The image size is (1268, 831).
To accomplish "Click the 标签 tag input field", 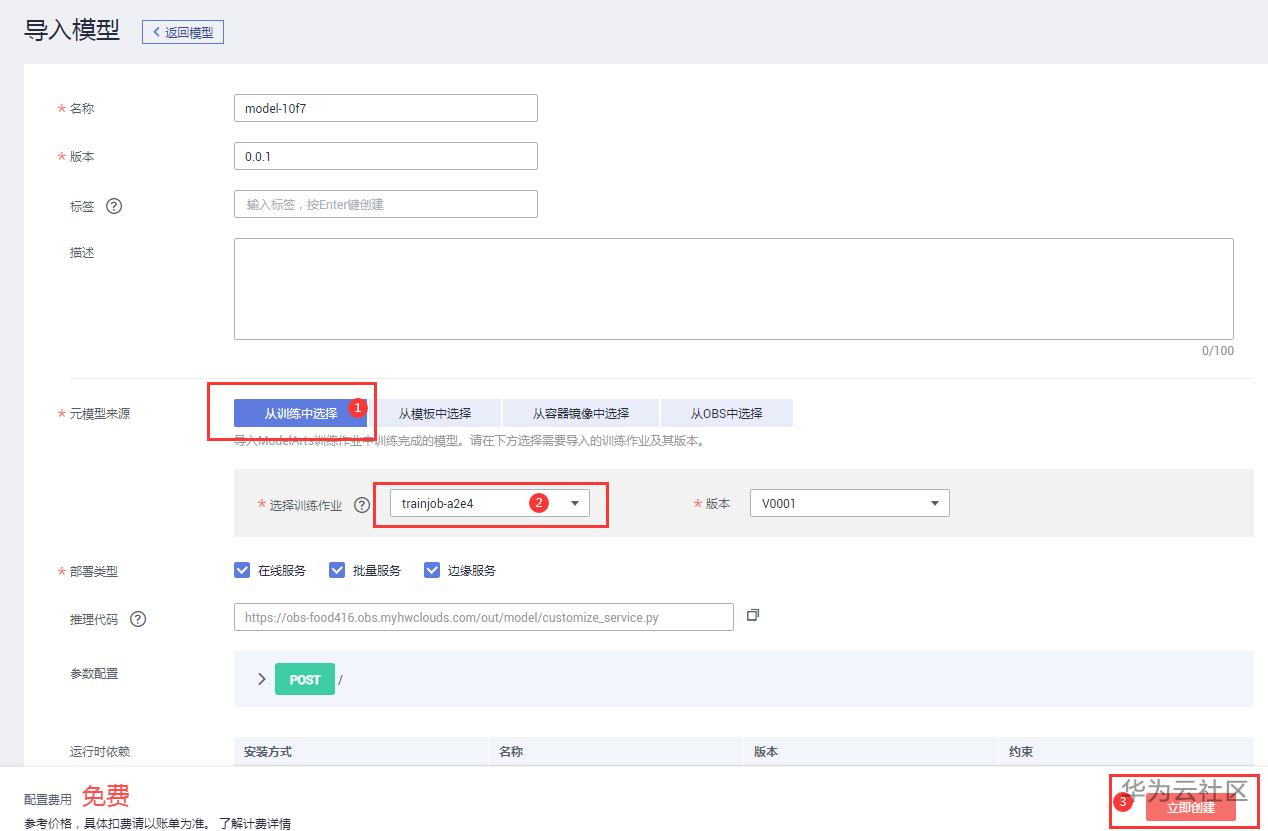I will [x=385, y=204].
